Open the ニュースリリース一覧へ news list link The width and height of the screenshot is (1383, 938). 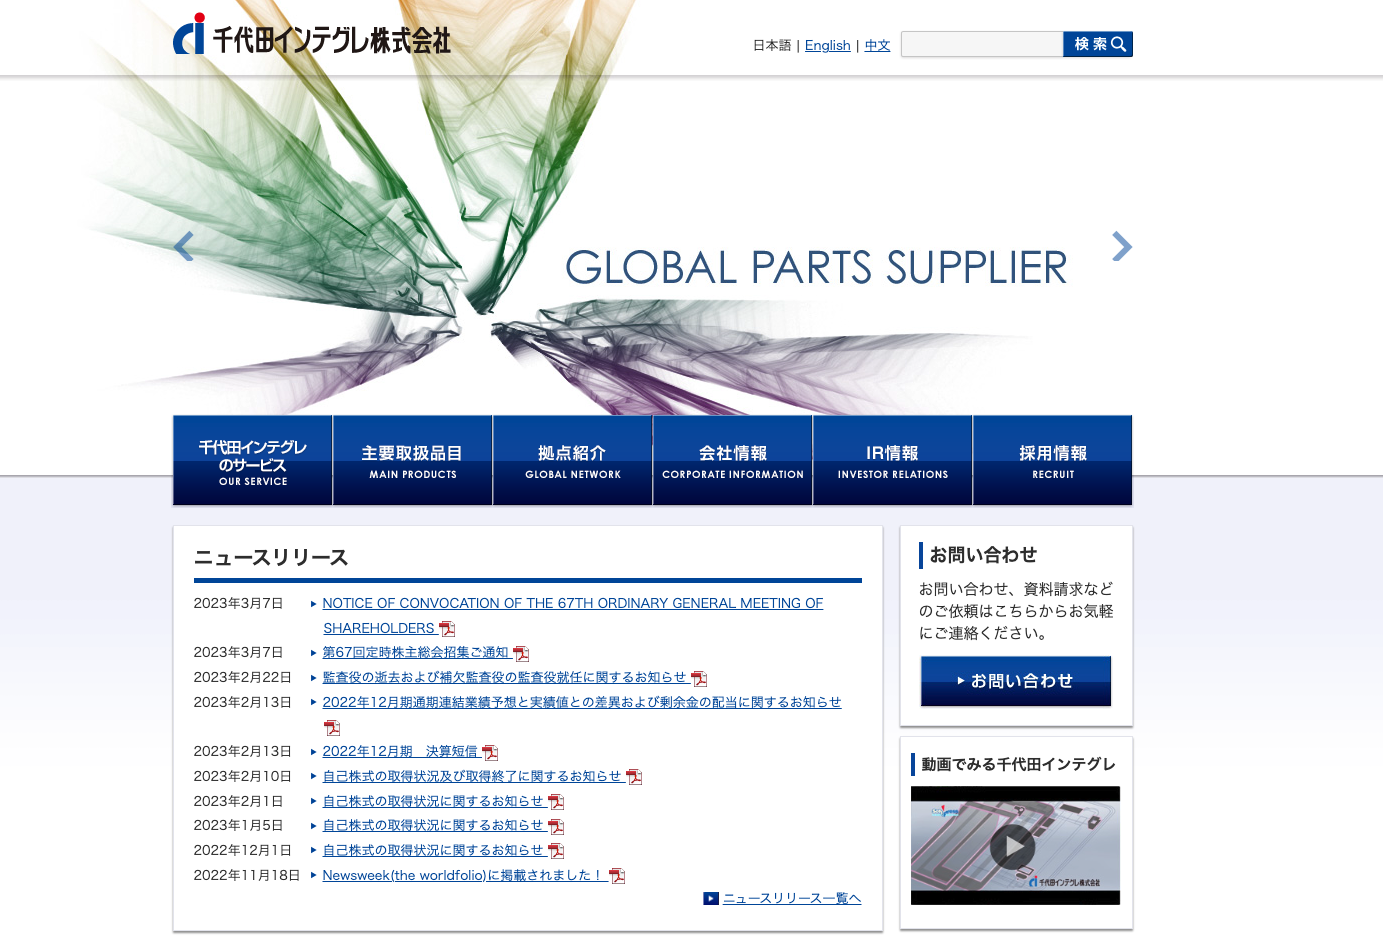[791, 899]
